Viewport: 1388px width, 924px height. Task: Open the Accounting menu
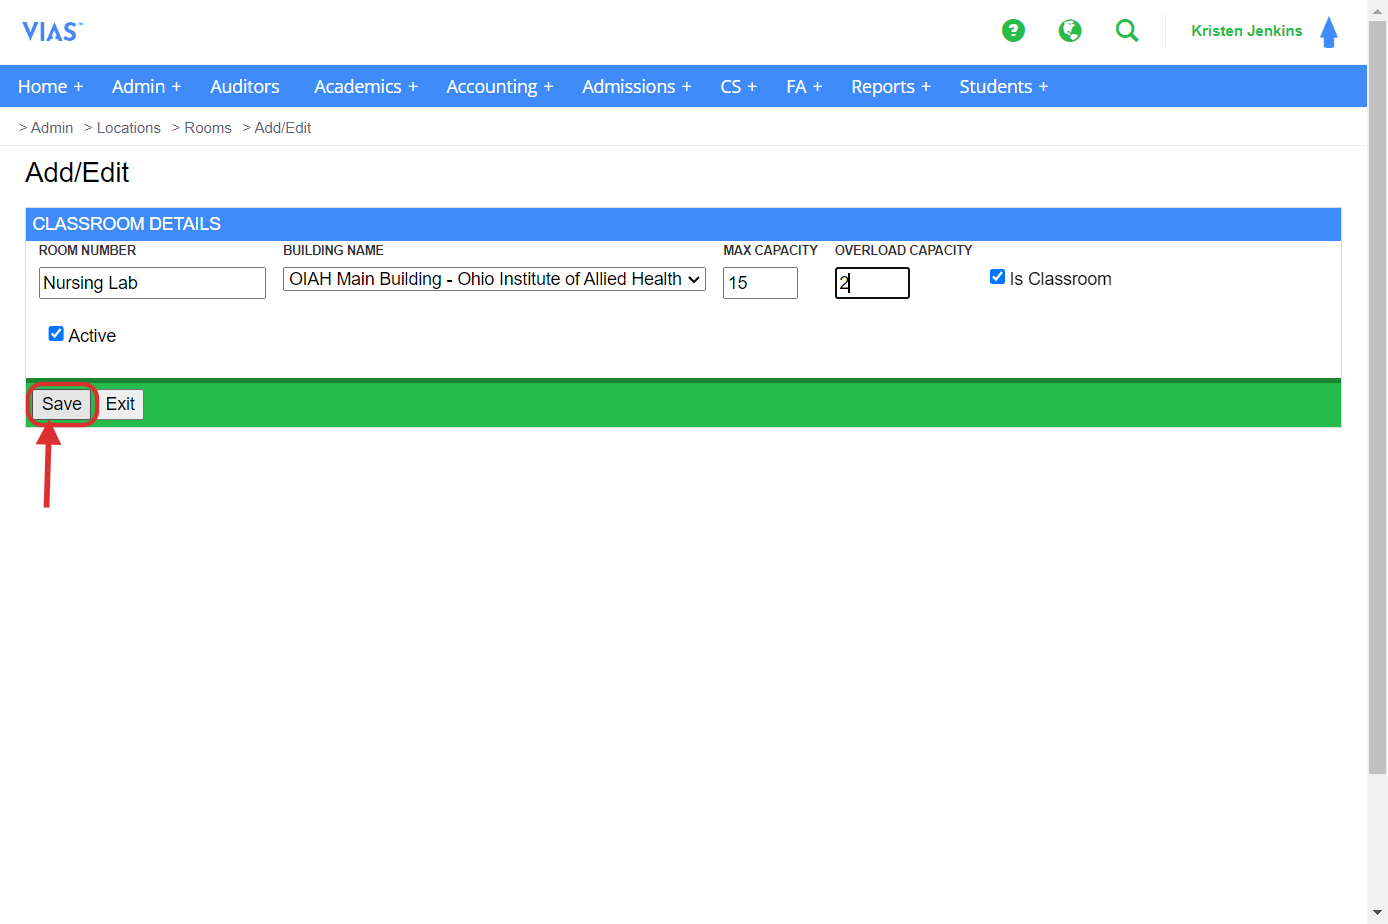pos(499,87)
